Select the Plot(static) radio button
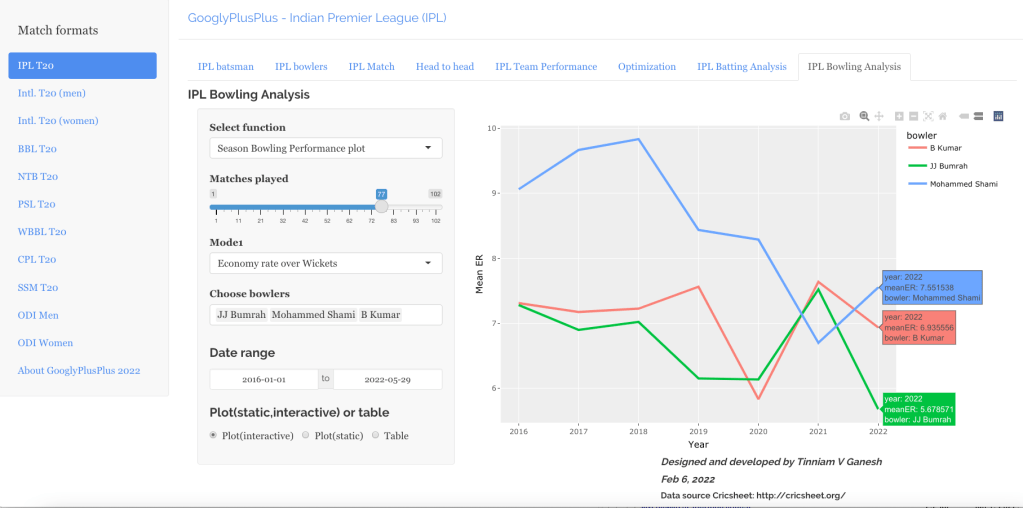Screen dimensions: 1023x508 click(x=307, y=435)
